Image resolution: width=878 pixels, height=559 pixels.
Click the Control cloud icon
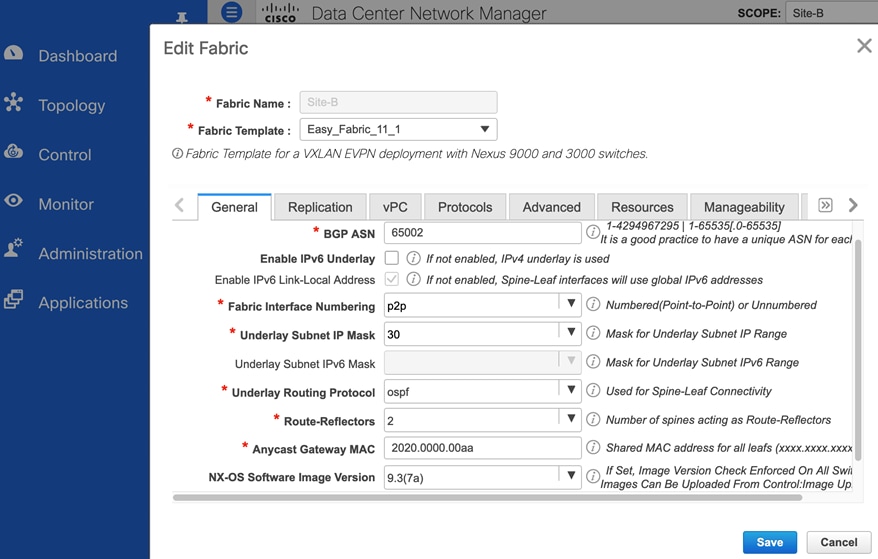coord(14,152)
